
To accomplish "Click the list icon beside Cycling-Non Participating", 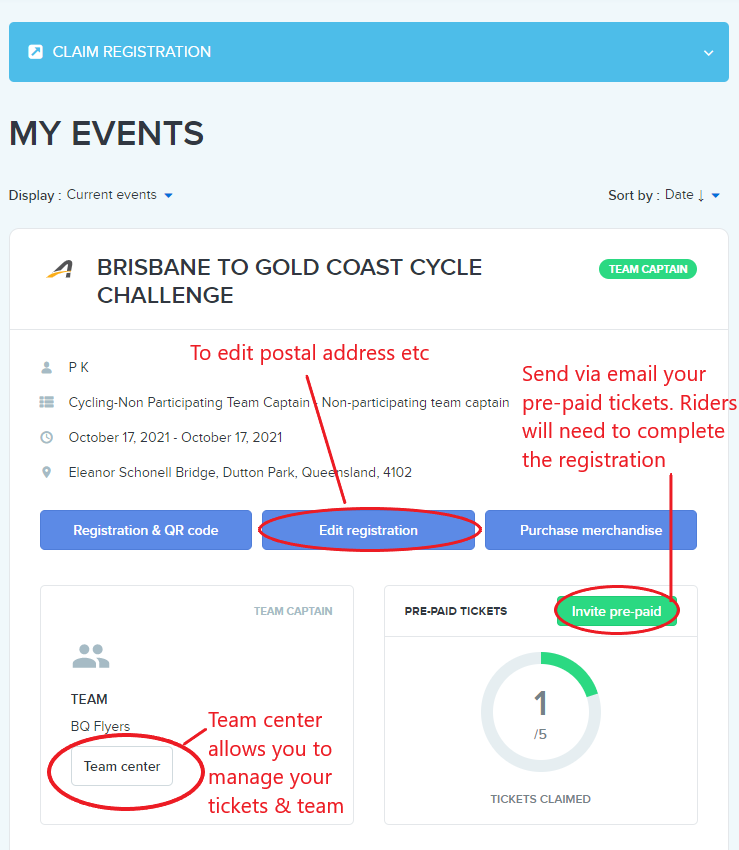I will 47,402.
